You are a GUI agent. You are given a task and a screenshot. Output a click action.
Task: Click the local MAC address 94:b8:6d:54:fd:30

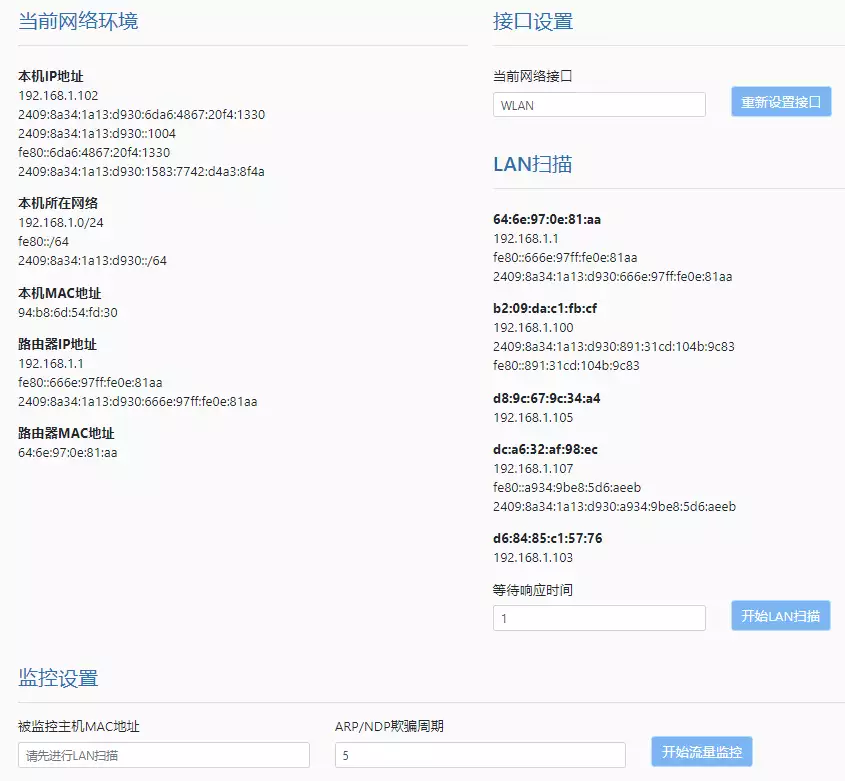coord(67,312)
